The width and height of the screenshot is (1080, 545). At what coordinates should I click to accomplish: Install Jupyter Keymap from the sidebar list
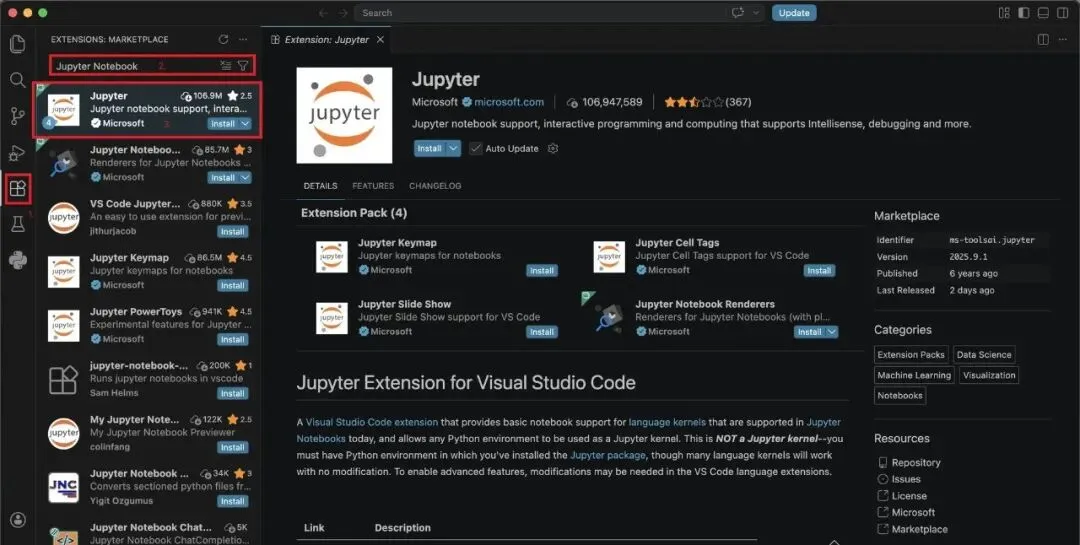(x=233, y=285)
